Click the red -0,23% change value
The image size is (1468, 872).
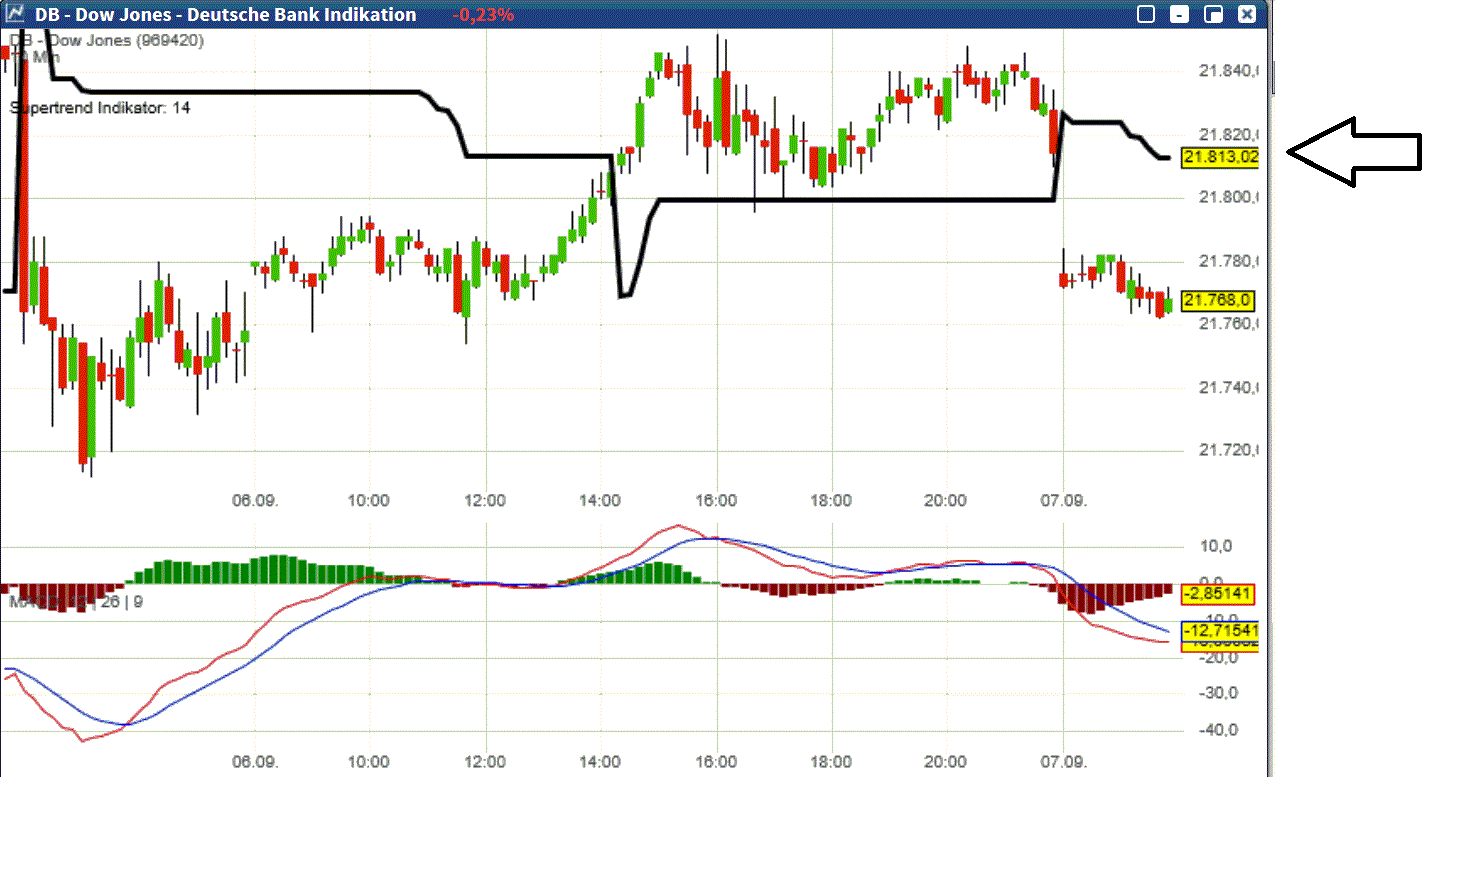click(483, 15)
